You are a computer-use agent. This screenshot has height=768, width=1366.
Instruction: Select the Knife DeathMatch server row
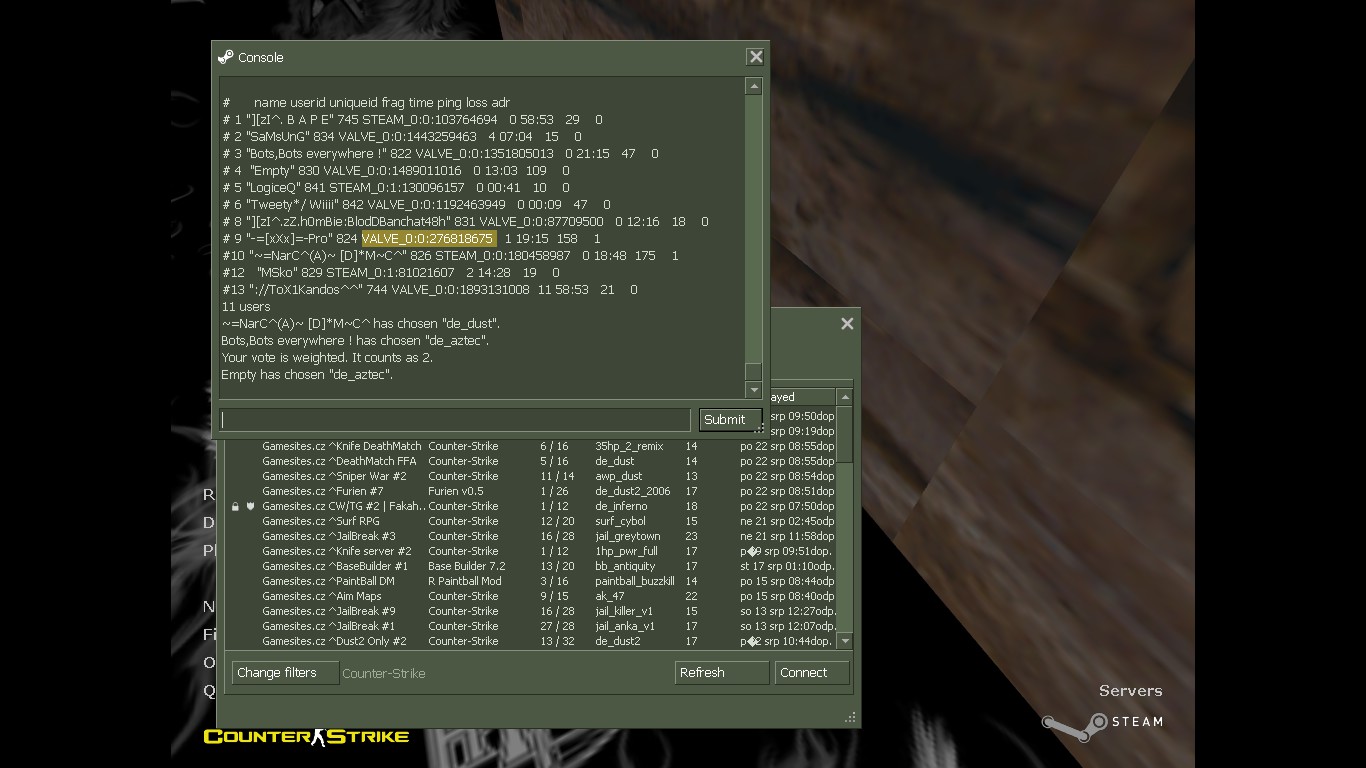click(x=530, y=446)
